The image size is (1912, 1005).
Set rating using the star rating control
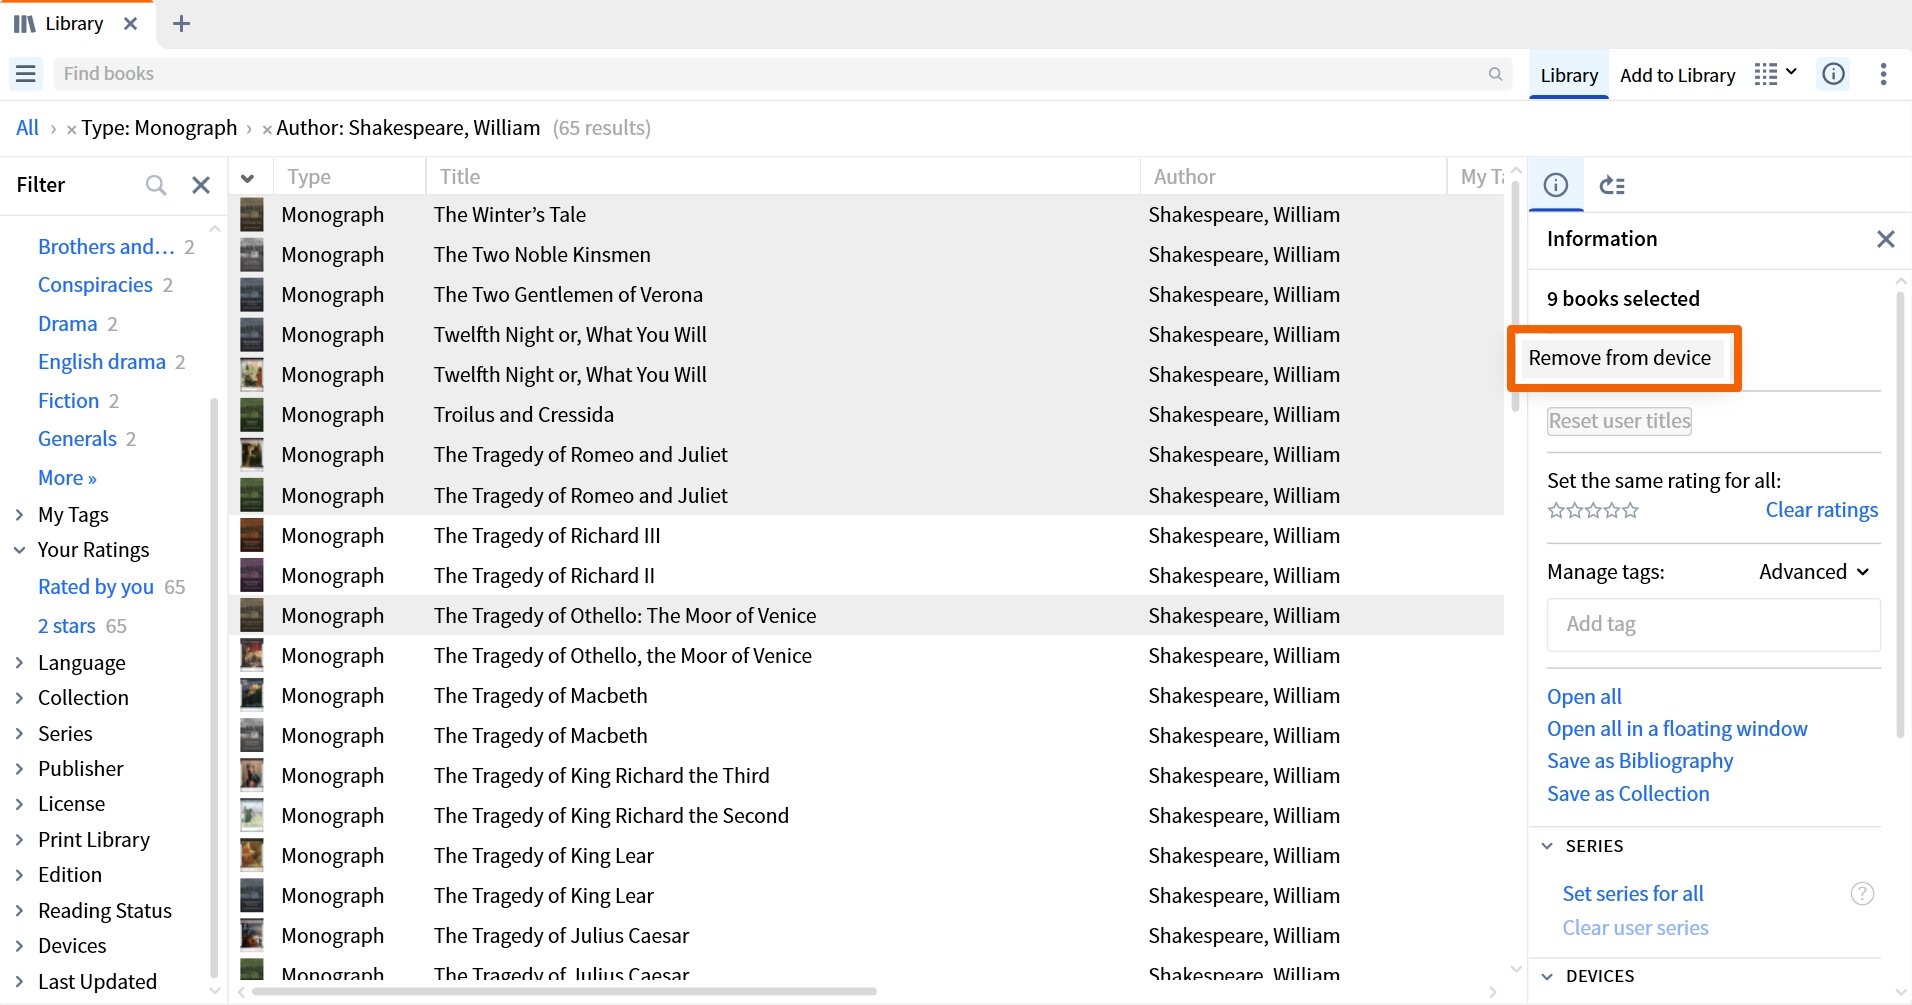1593,511
